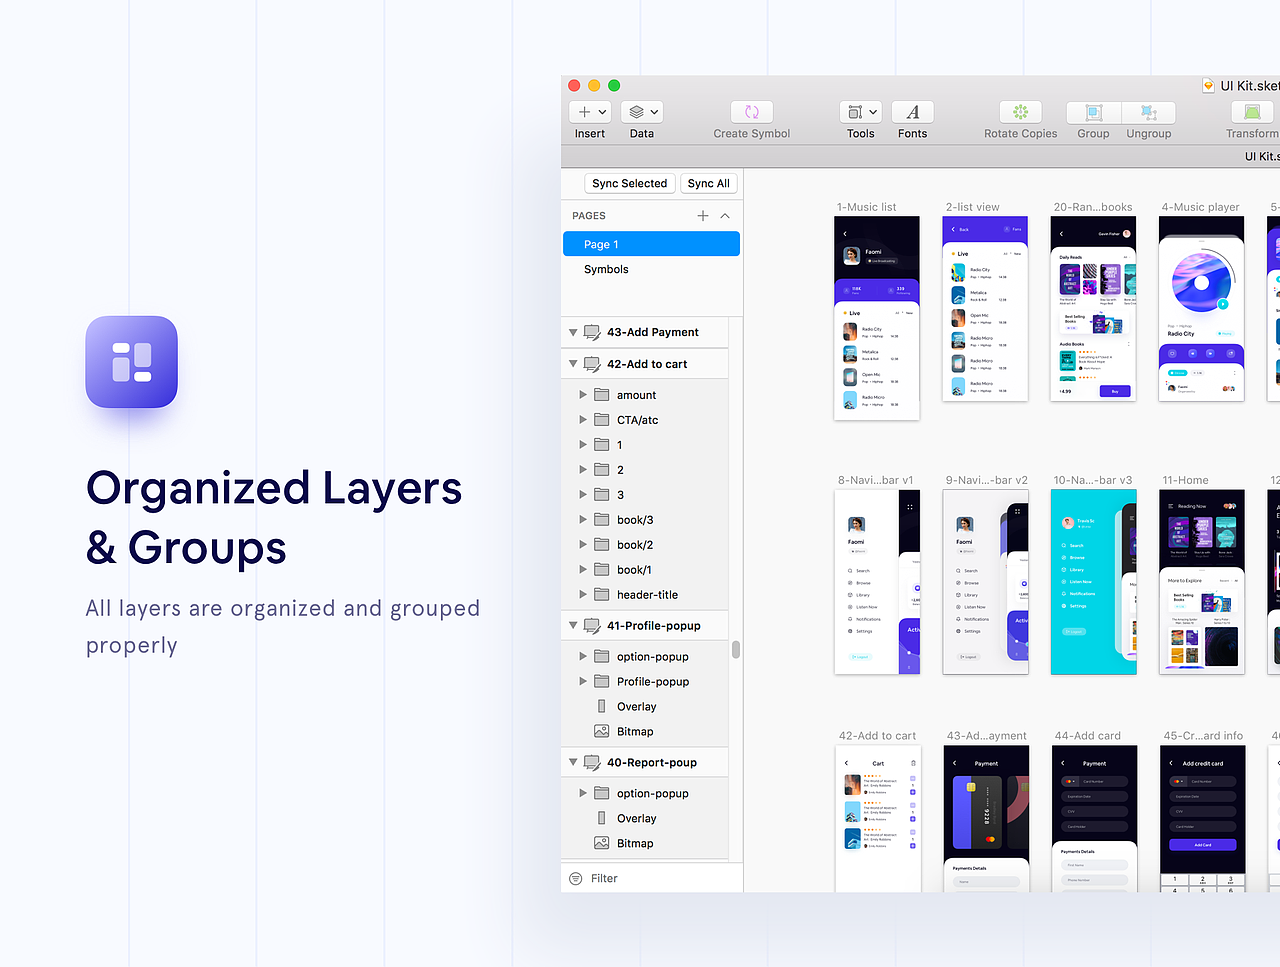Click the 43-Add Payment artboard icon
The image size is (1280, 967).
pyautogui.click(x=592, y=332)
